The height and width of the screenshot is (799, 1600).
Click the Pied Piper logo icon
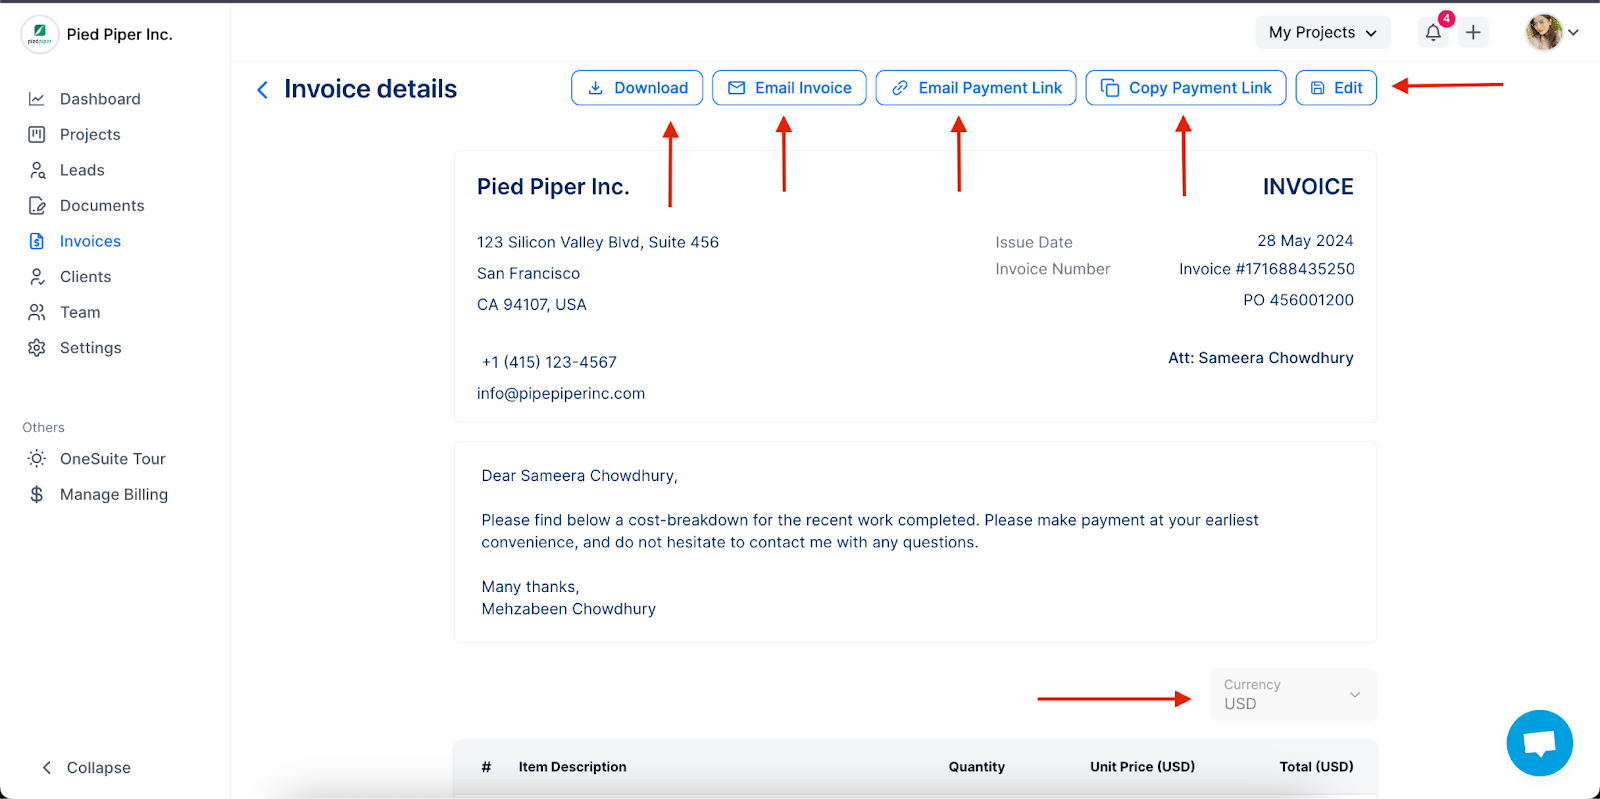[x=40, y=34]
